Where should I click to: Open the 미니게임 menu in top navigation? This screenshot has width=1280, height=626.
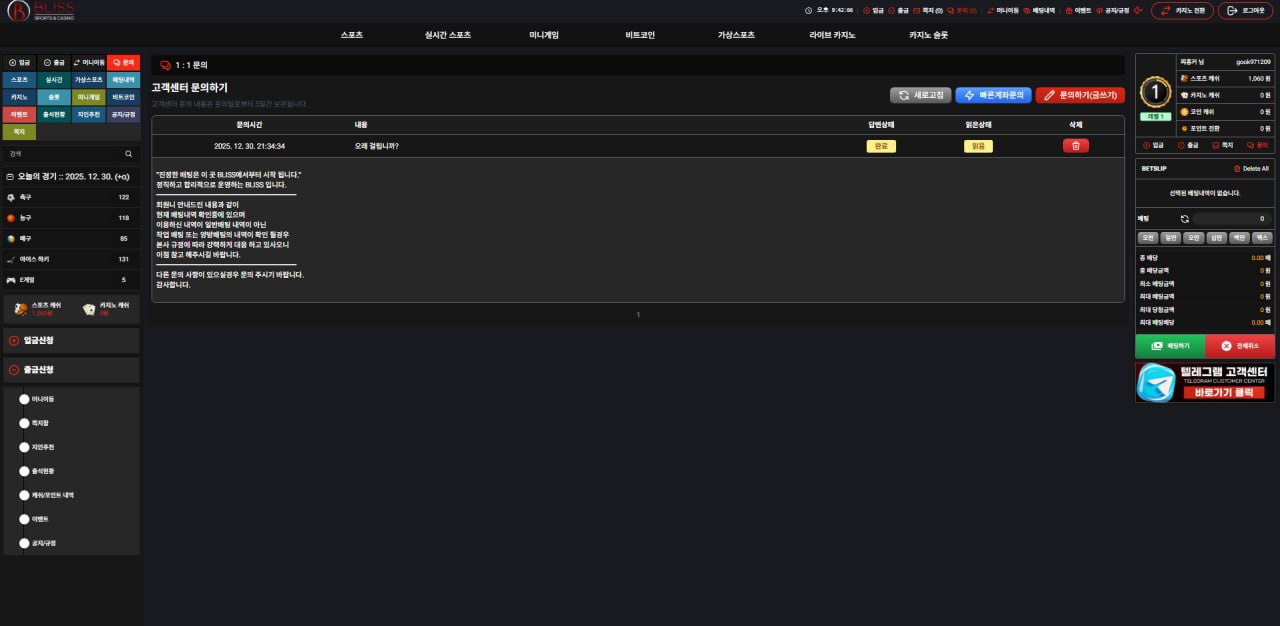544,35
